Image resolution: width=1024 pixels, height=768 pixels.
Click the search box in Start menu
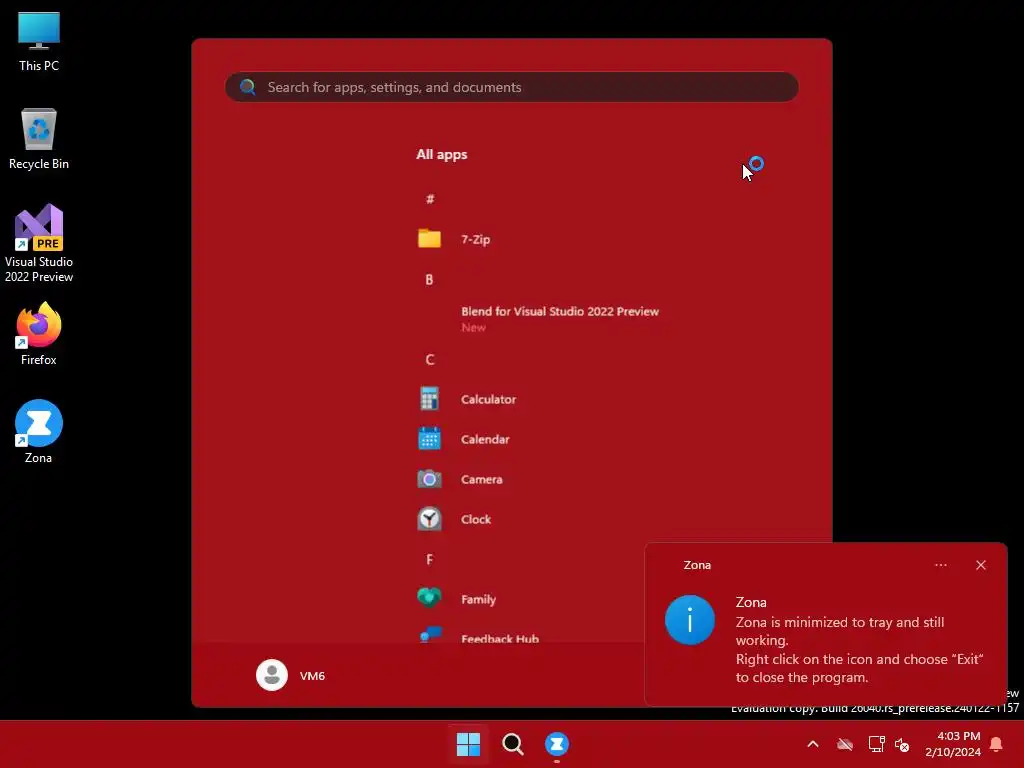pos(511,87)
